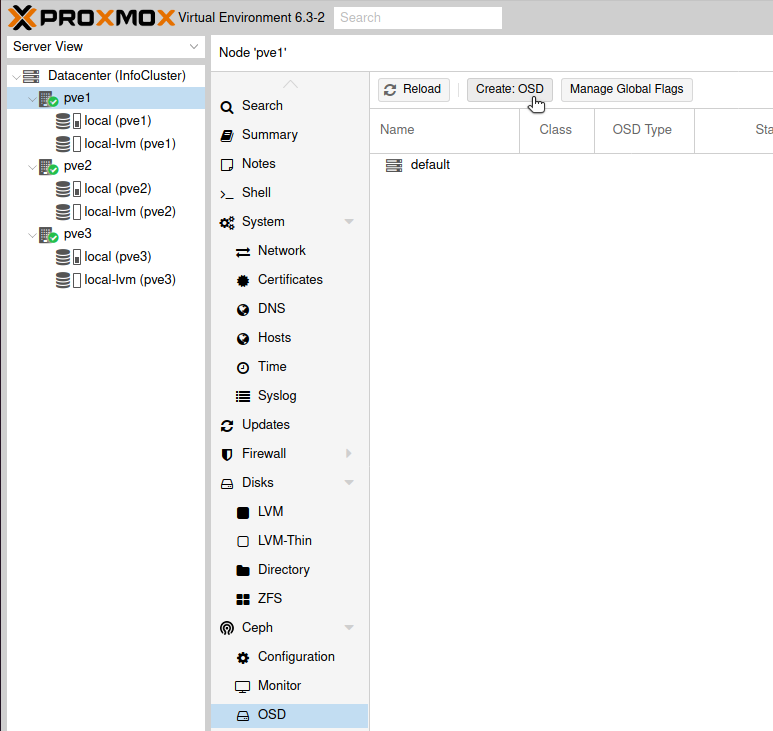Sort by the Class column header
773x731 pixels.
click(x=557, y=130)
